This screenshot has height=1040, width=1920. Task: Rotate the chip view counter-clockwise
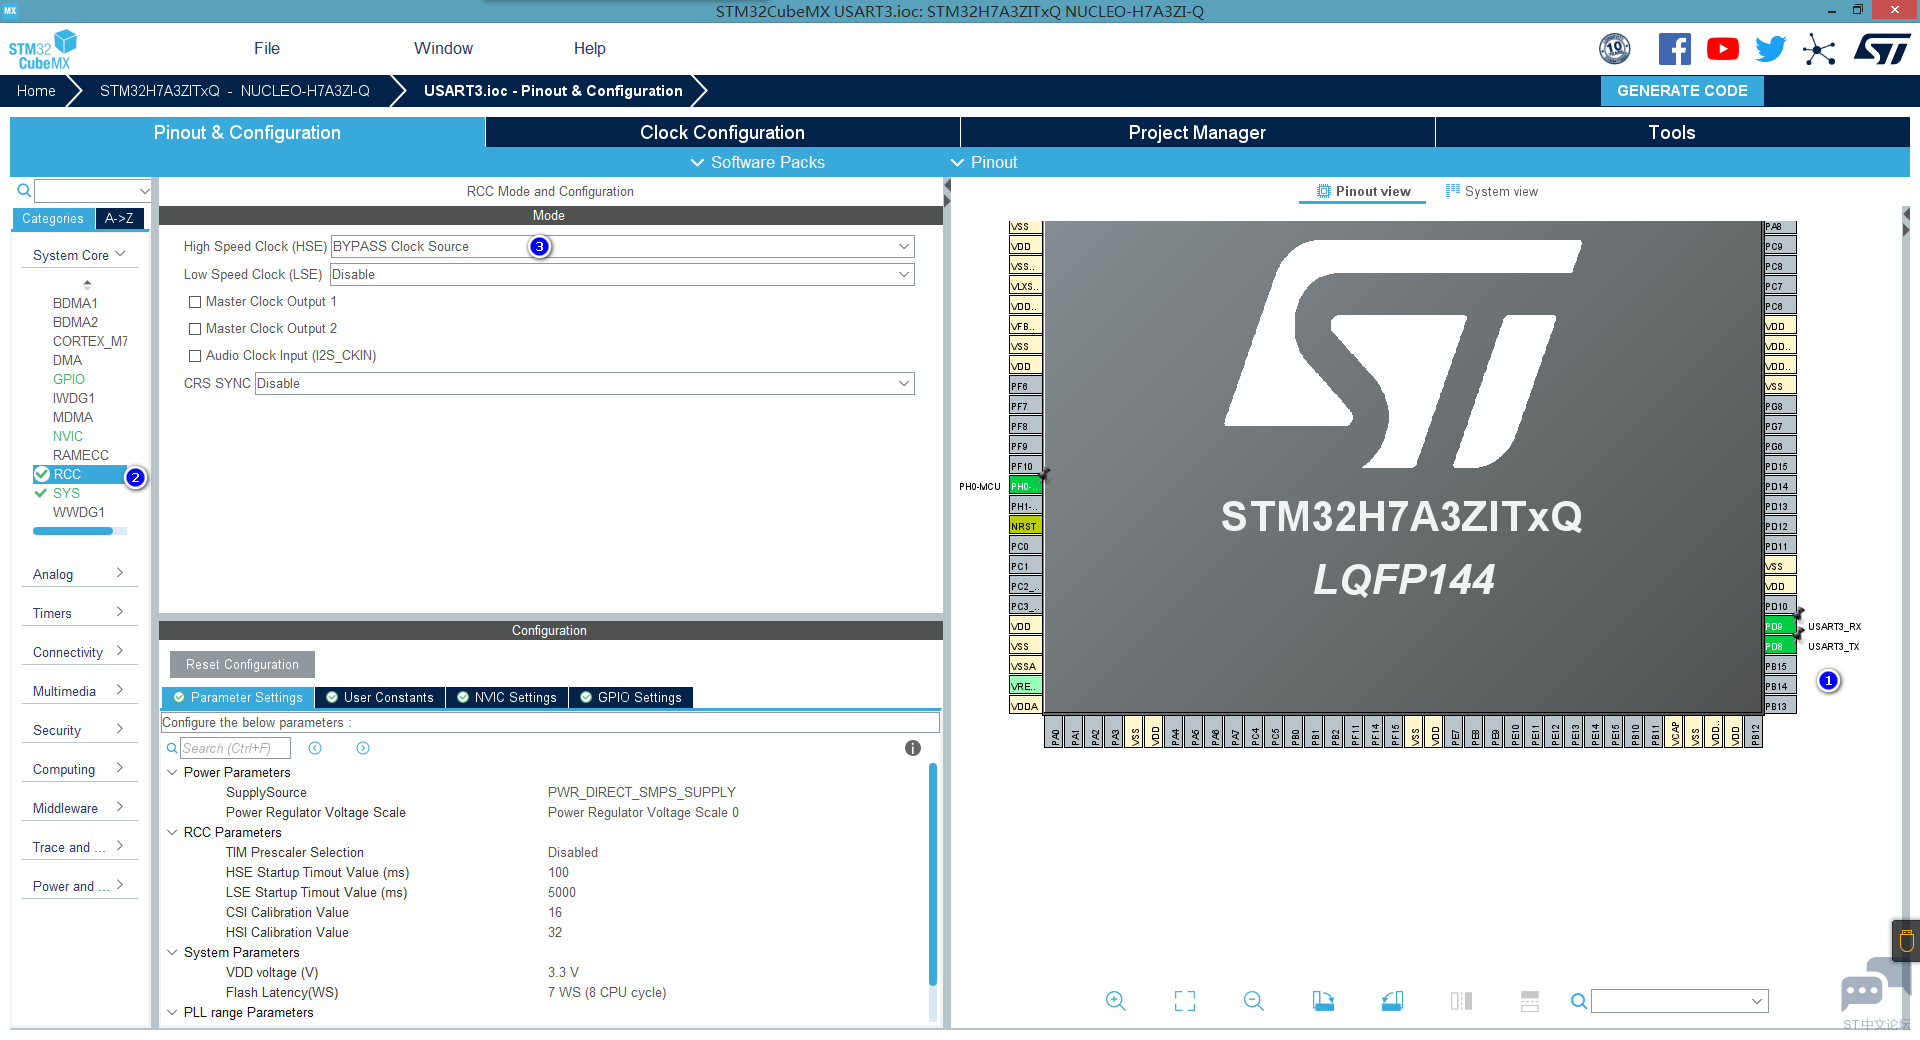(1392, 1001)
